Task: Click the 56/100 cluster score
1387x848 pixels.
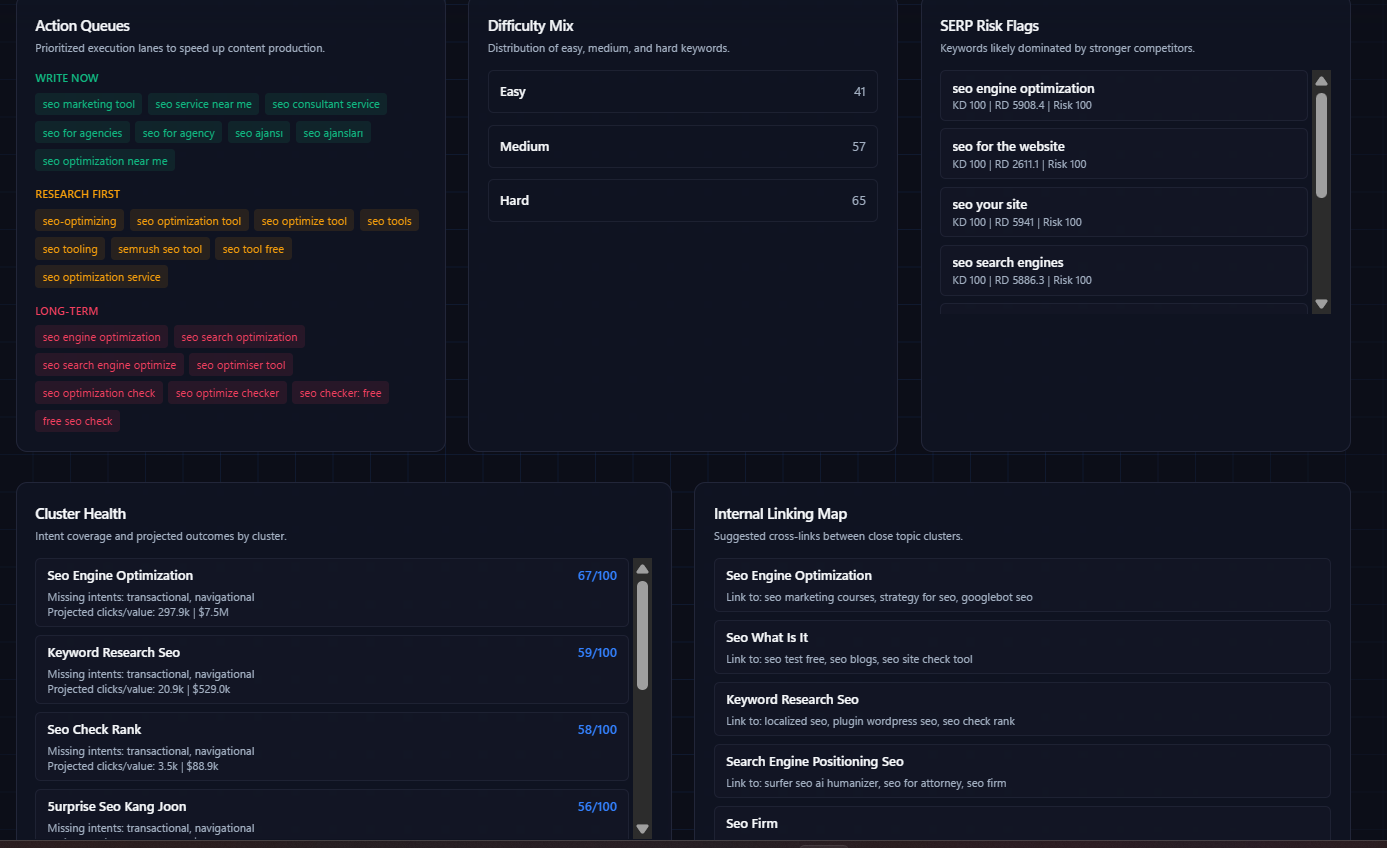Action: coord(597,807)
